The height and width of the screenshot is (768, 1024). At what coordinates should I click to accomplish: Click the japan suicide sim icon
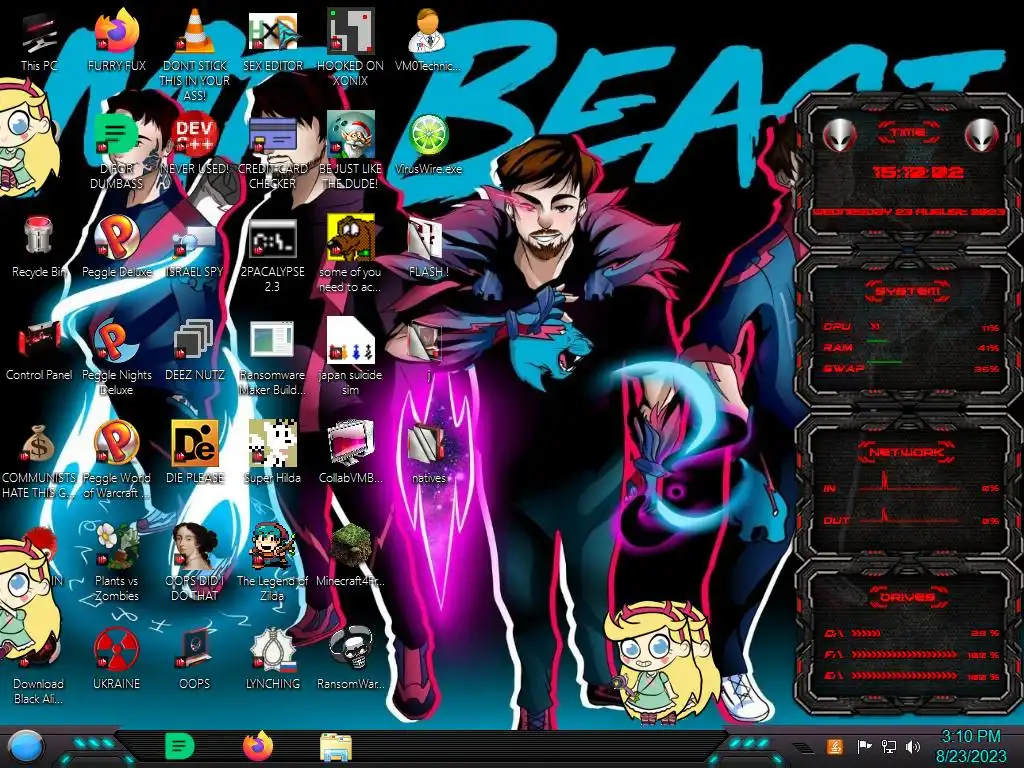pyautogui.click(x=350, y=357)
